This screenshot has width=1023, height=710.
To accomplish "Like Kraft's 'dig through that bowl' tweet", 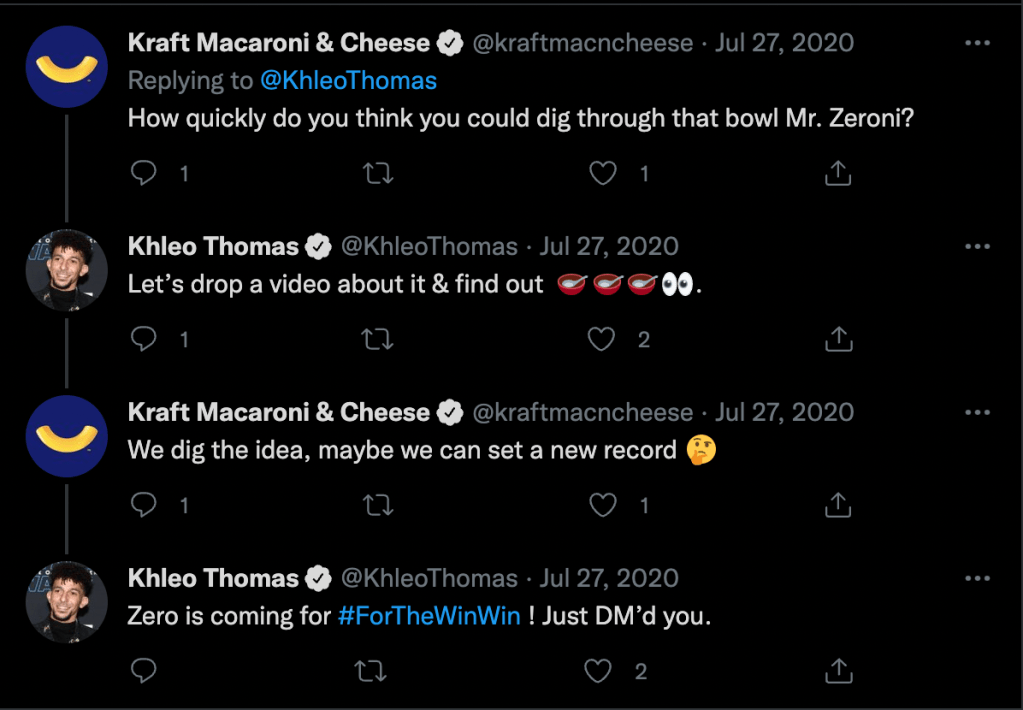I will click(x=602, y=174).
